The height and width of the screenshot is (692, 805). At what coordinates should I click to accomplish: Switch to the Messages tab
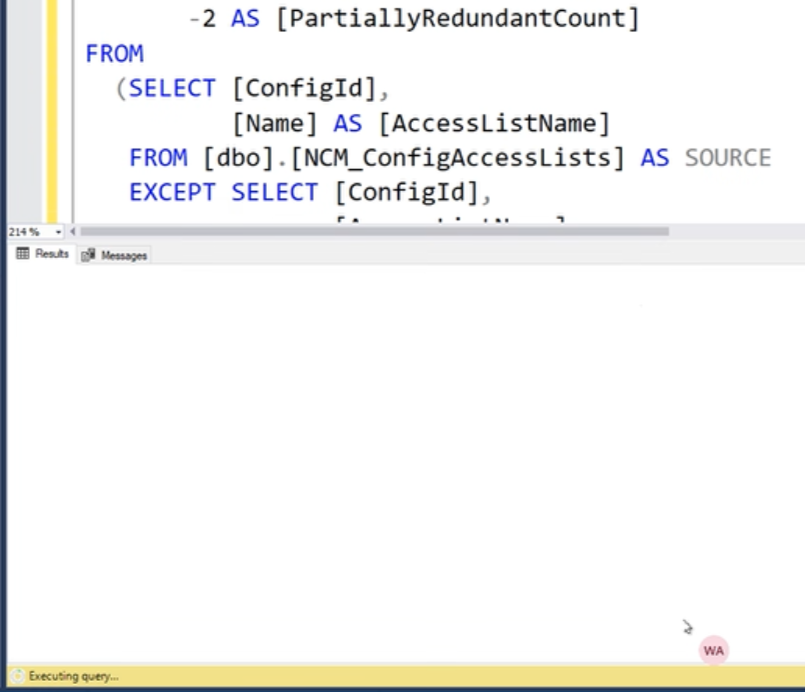[114, 255]
